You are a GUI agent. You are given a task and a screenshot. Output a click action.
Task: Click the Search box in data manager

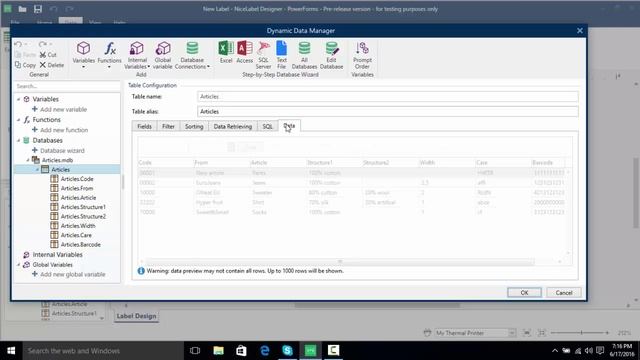[x=67, y=86]
